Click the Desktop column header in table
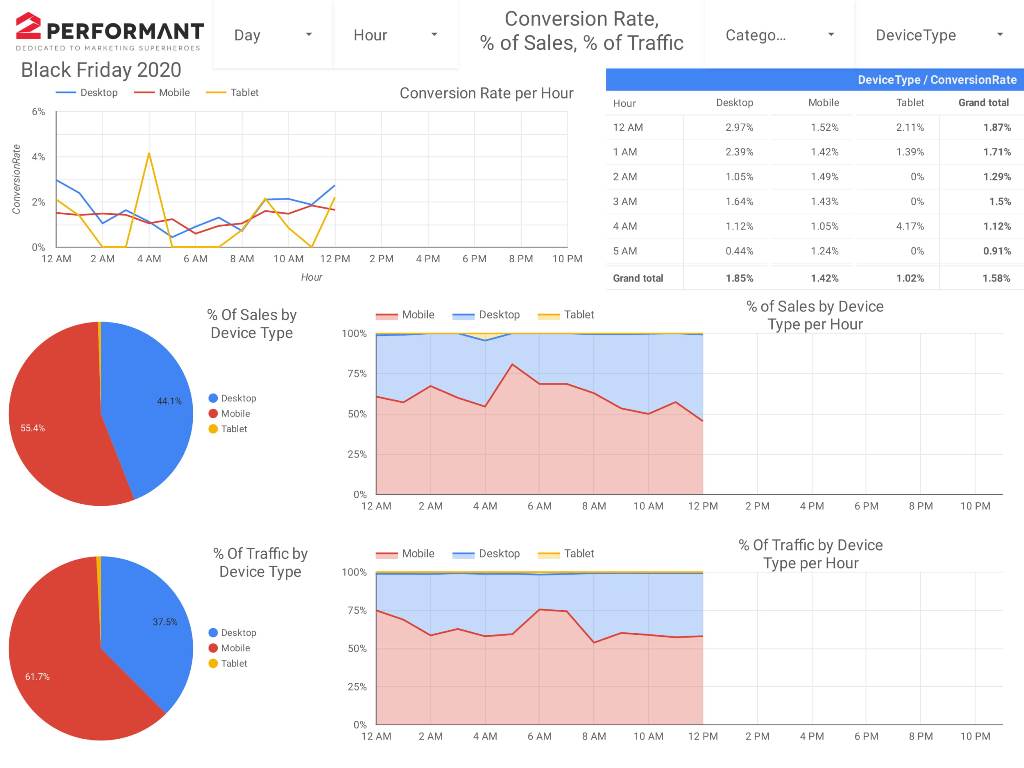 click(735, 103)
